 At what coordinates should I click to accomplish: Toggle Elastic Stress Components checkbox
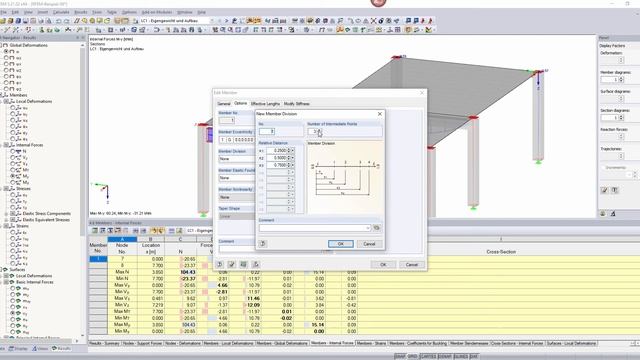click(x=13, y=213)
